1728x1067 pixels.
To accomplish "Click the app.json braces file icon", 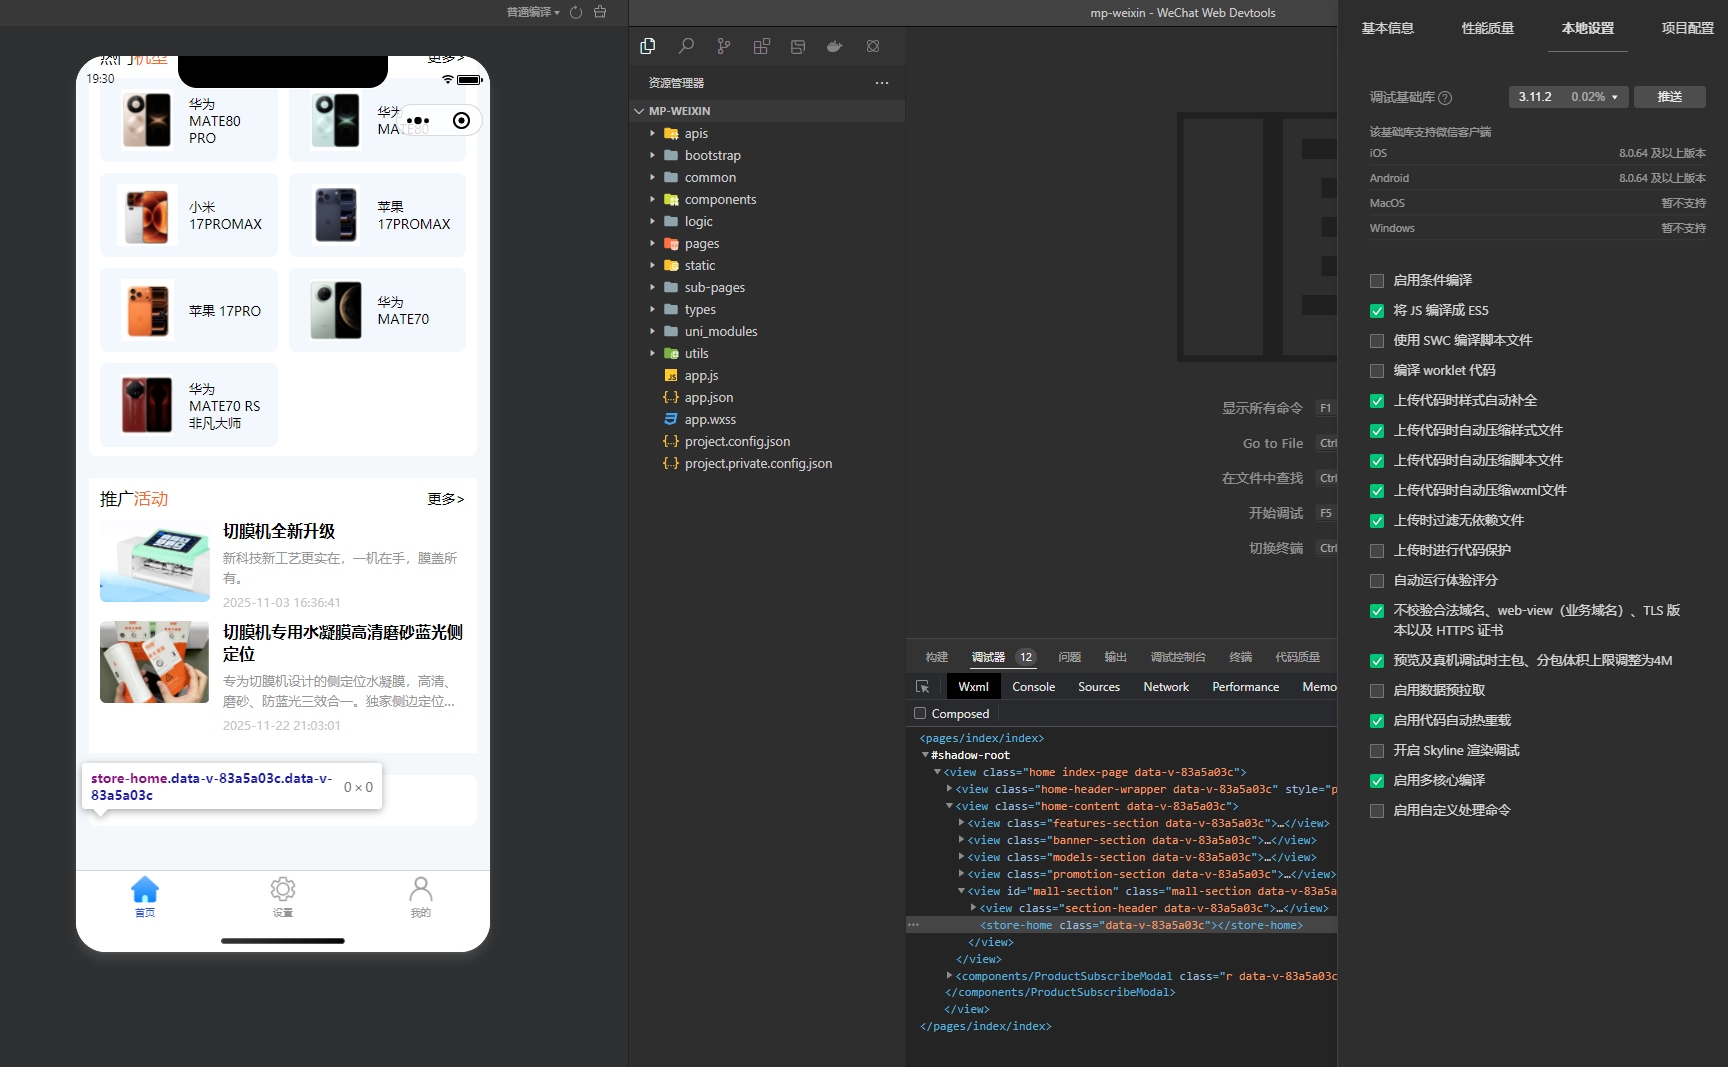I will point(671,398).
